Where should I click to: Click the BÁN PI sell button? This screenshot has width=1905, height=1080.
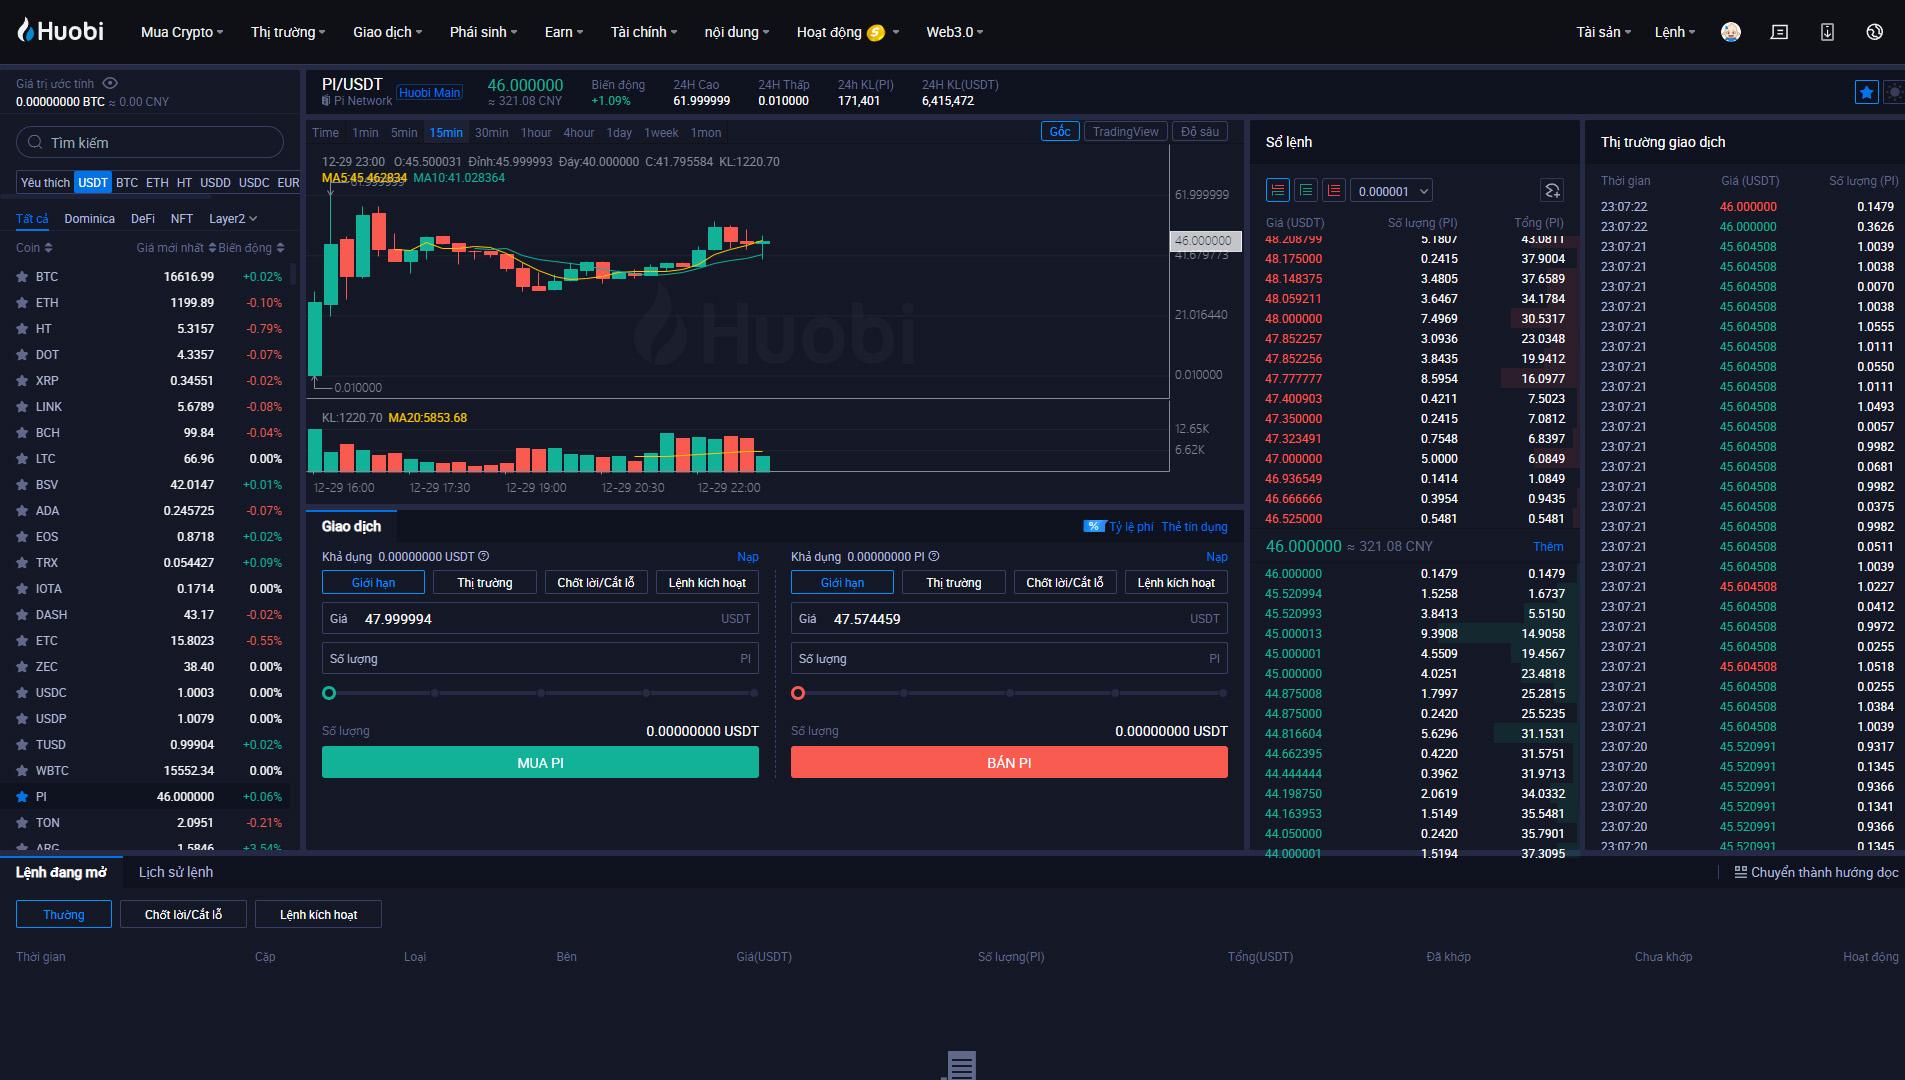click(1009, 762)
